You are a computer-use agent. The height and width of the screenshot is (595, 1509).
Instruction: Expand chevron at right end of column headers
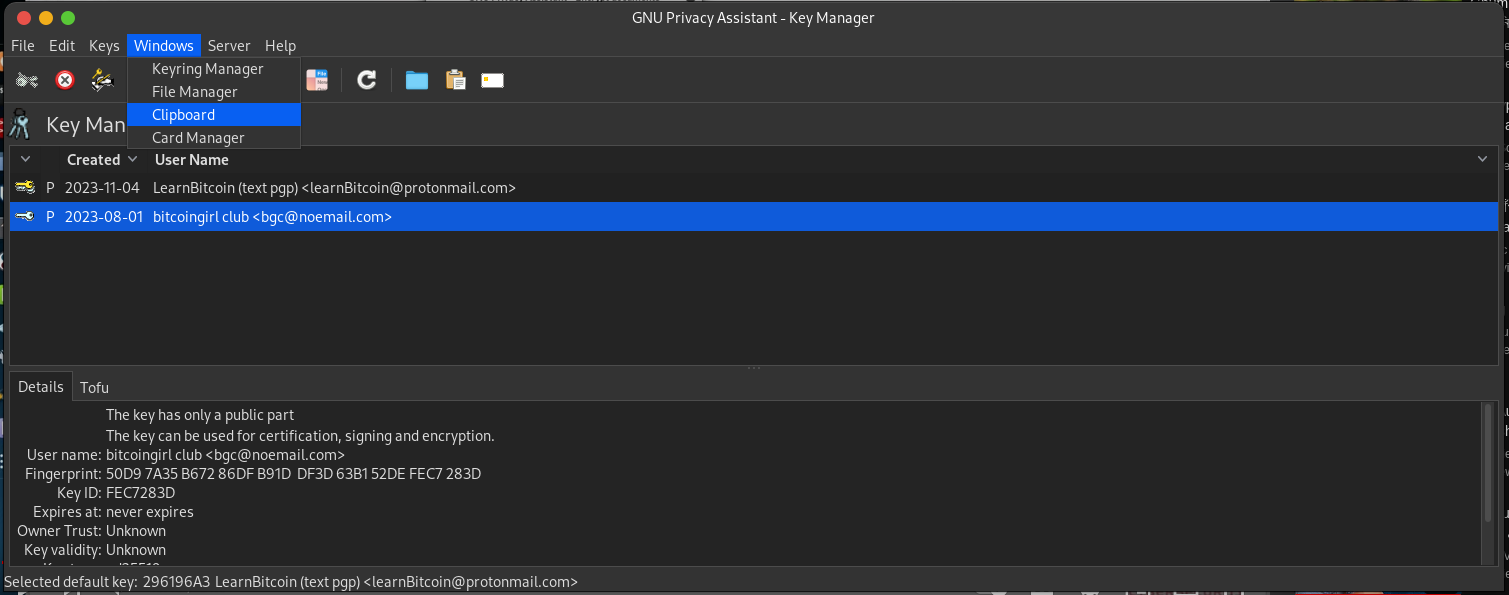(x=1483, y=160)
